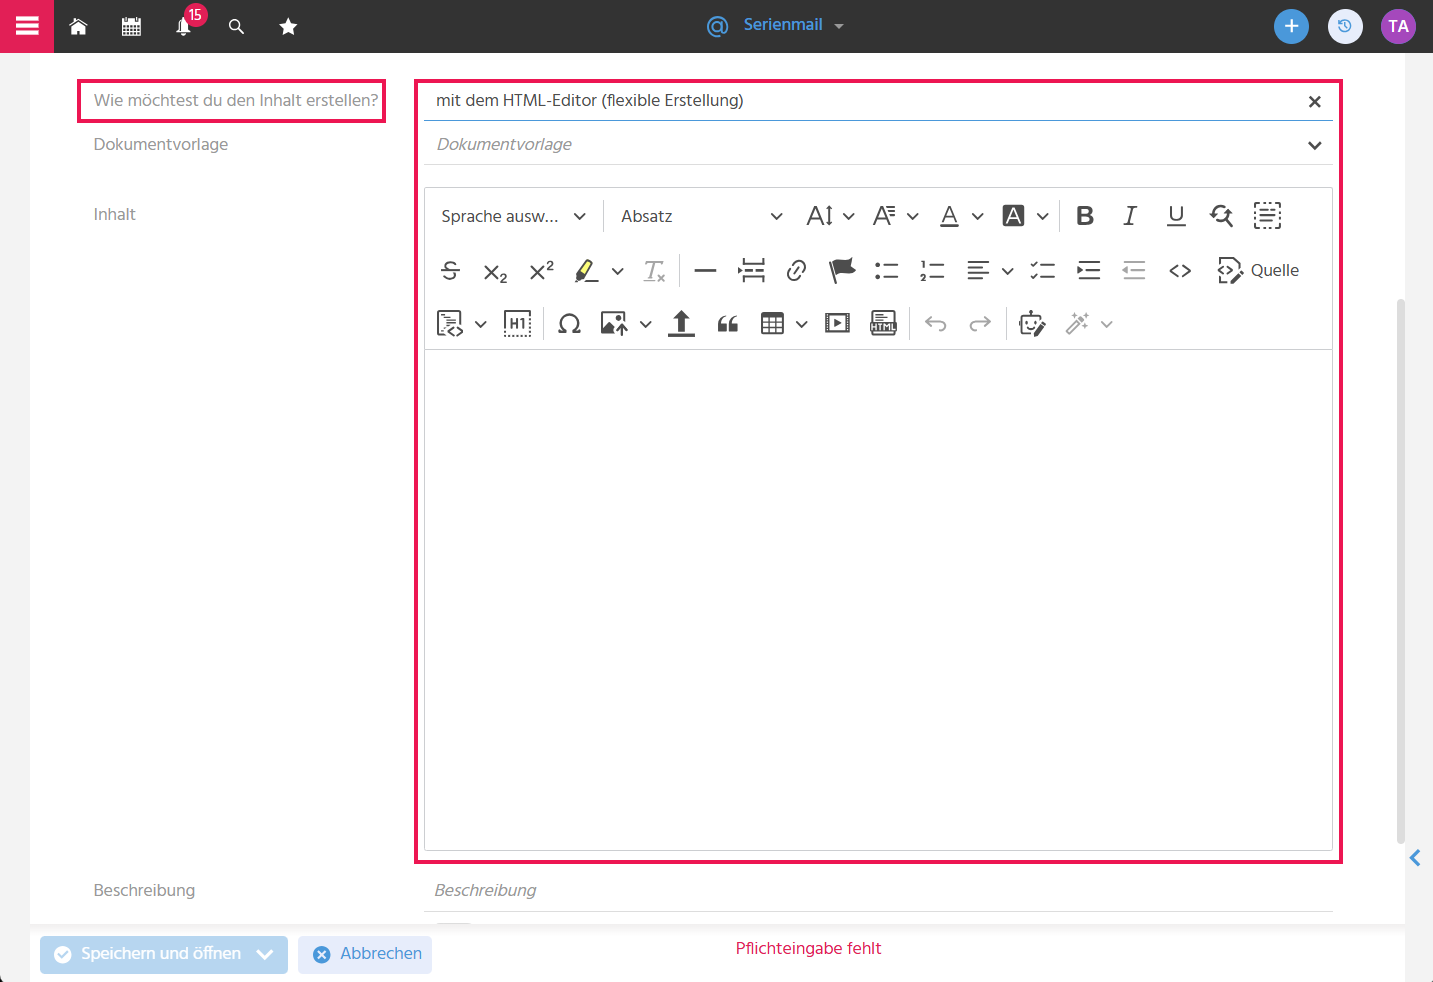Click into the editor content area
1433x982 pixels.
878,600
